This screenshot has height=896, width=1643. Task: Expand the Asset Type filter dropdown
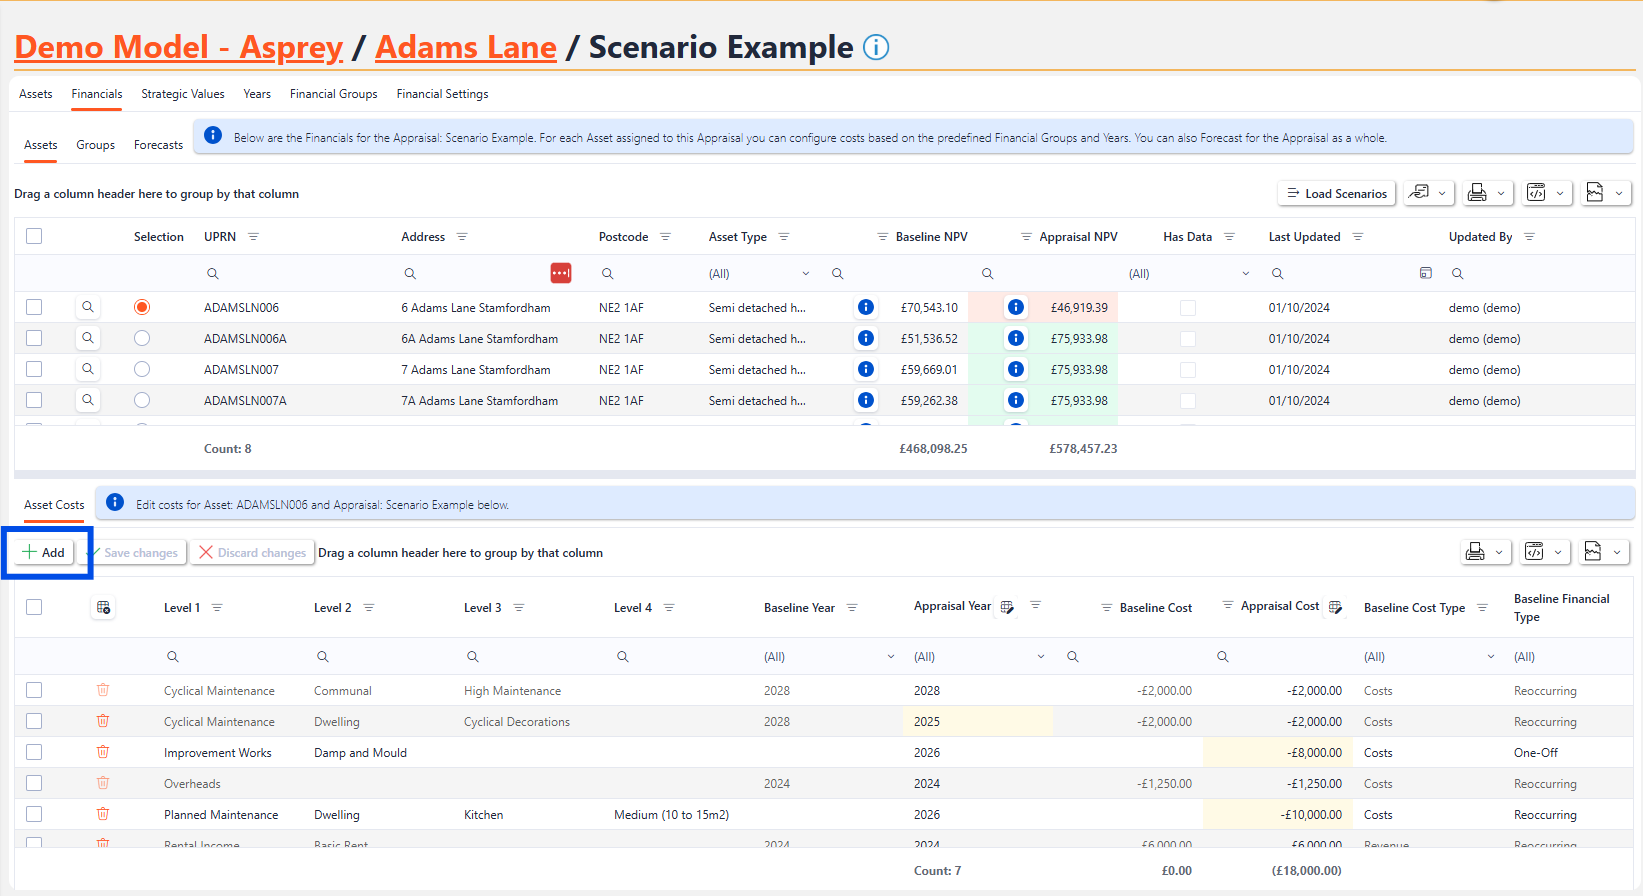point(805,274)
